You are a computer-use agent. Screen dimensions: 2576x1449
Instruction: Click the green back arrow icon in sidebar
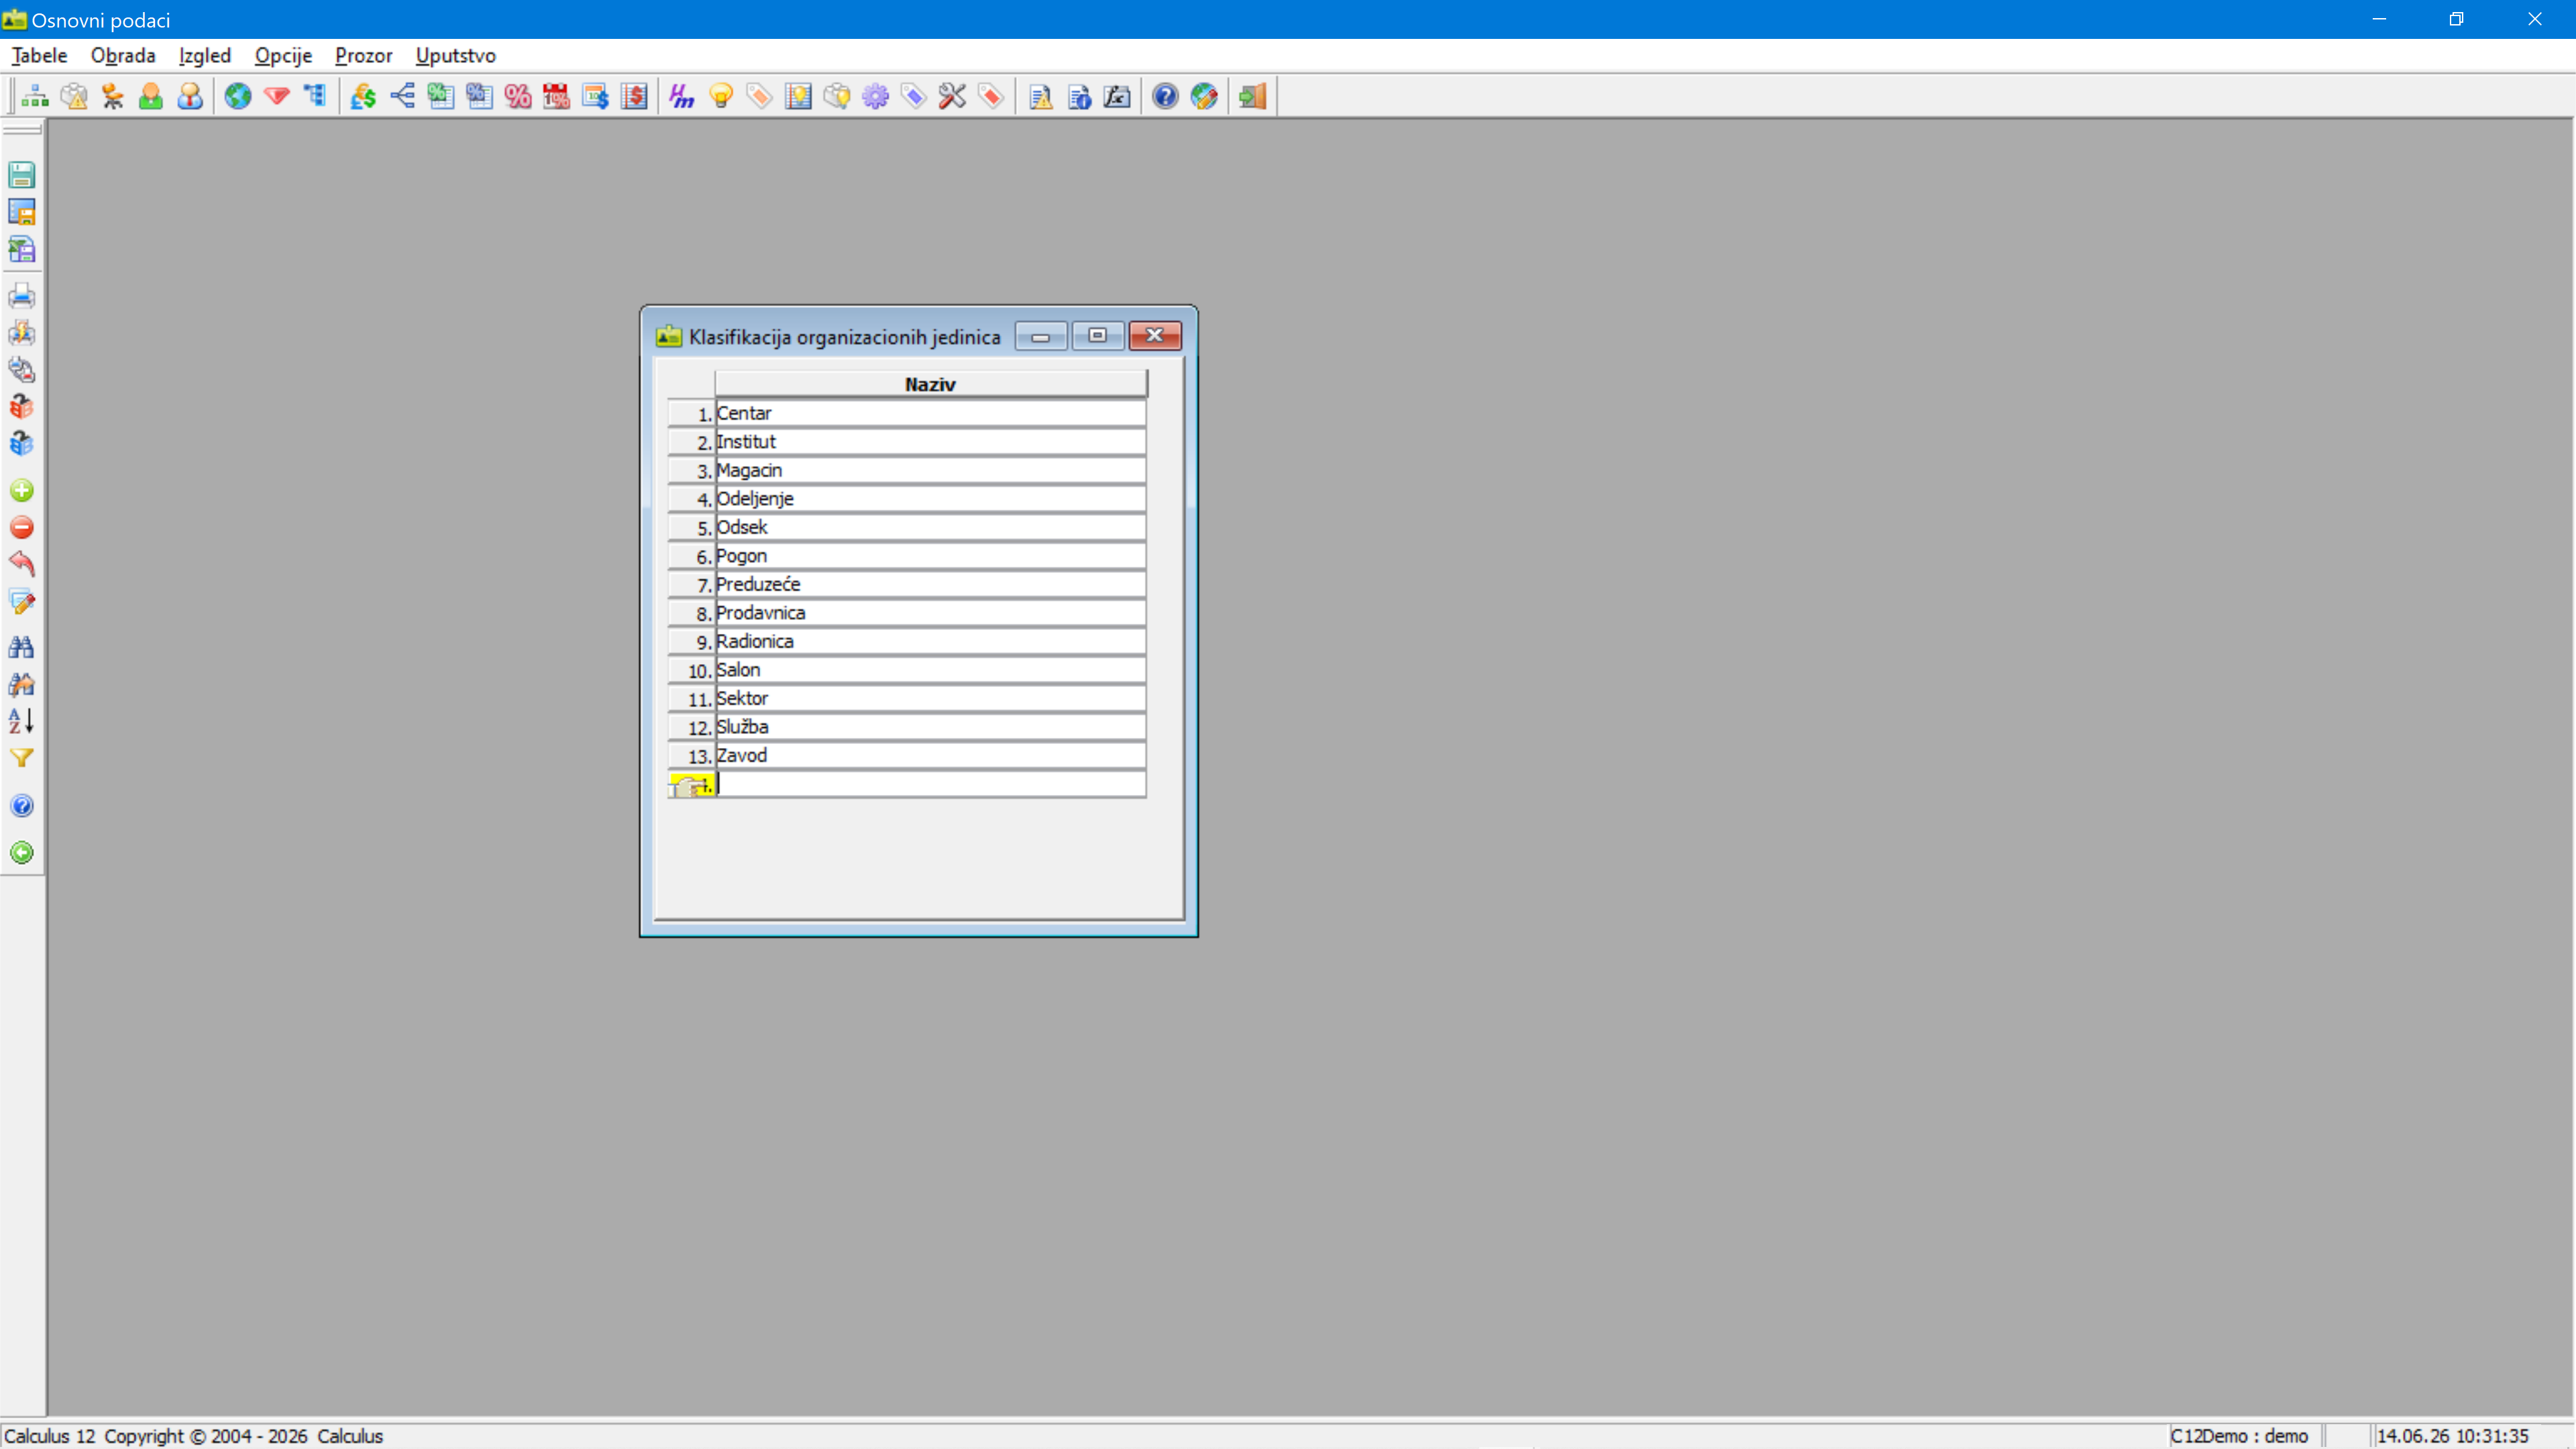tap(22, 853)
